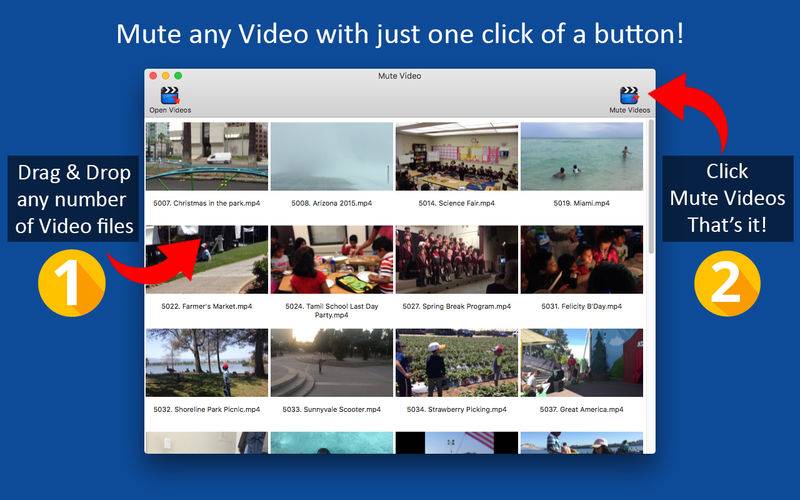
Task: Select the Tamil School Last Day Party thumbnail
Action: [332, 259]
